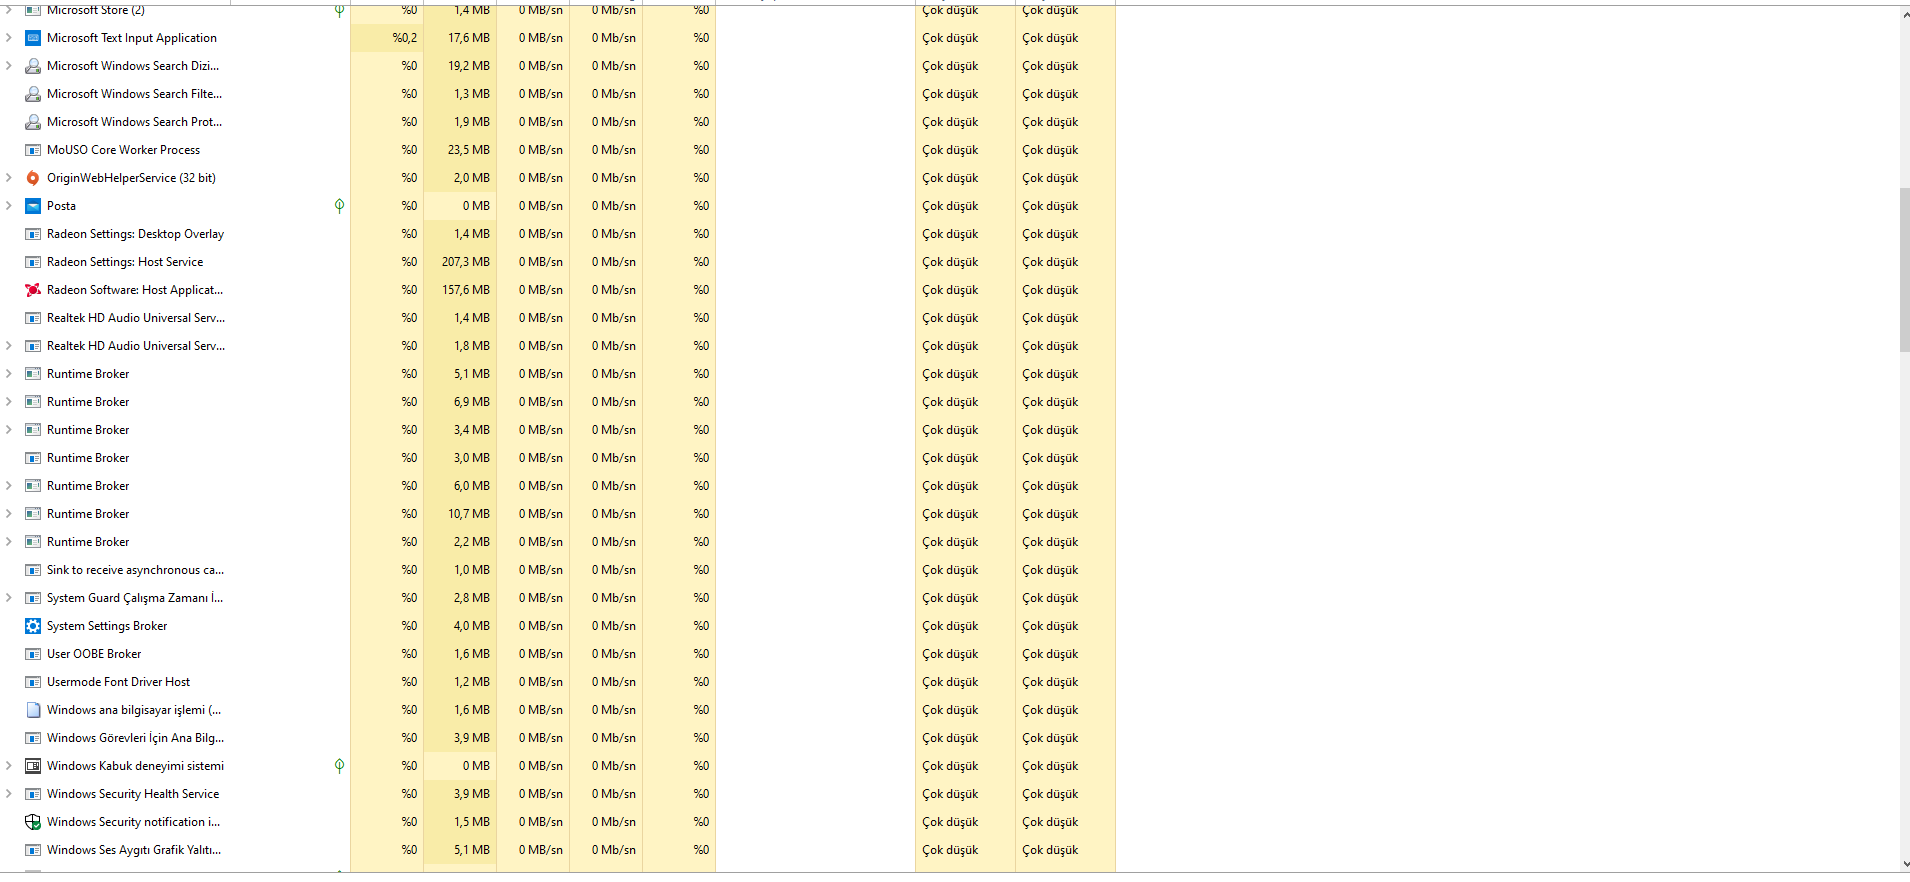
Task: Click the '2,0 MB' memory value for OriginWebHelperService
Action: [472, 178]
